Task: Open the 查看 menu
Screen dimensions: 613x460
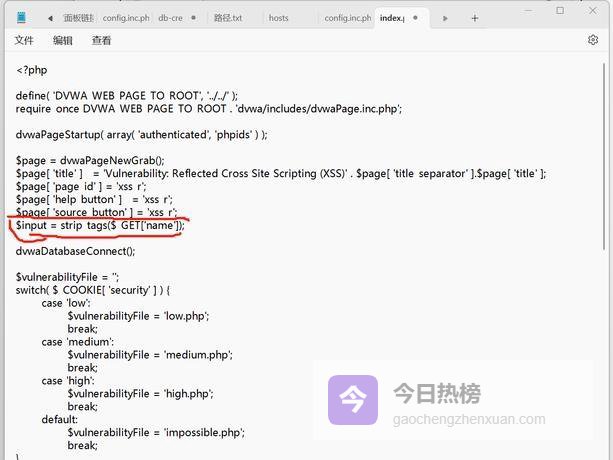Action: (x=101, y=41)
